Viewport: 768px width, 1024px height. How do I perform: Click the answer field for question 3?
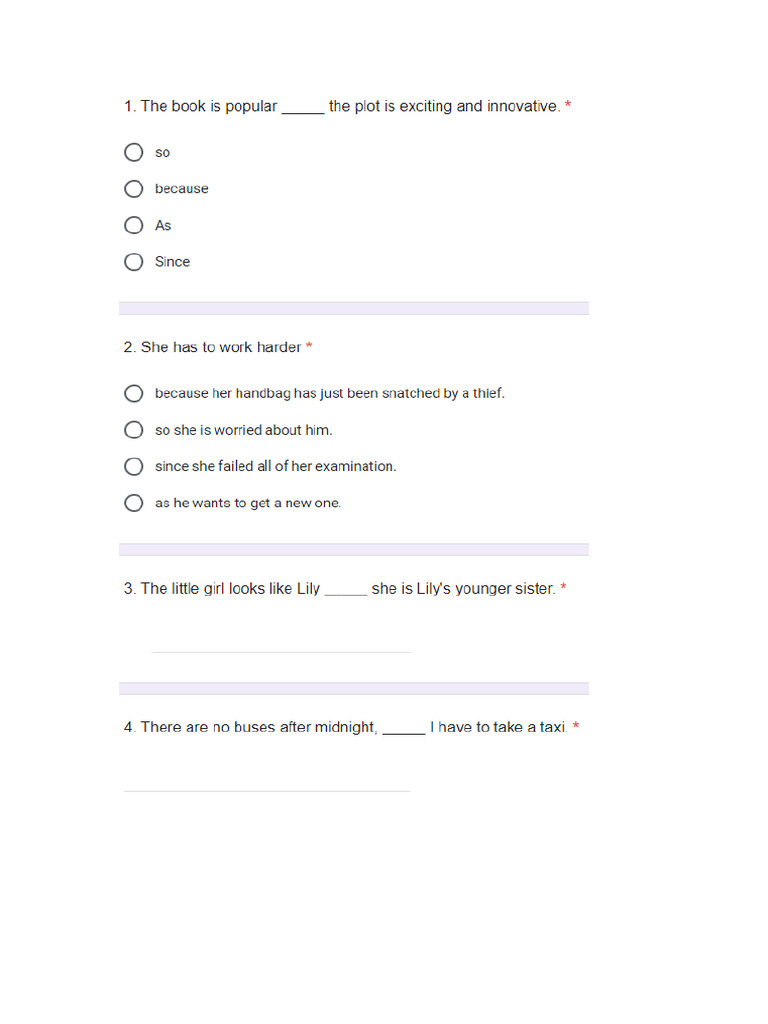pos(280,642)
